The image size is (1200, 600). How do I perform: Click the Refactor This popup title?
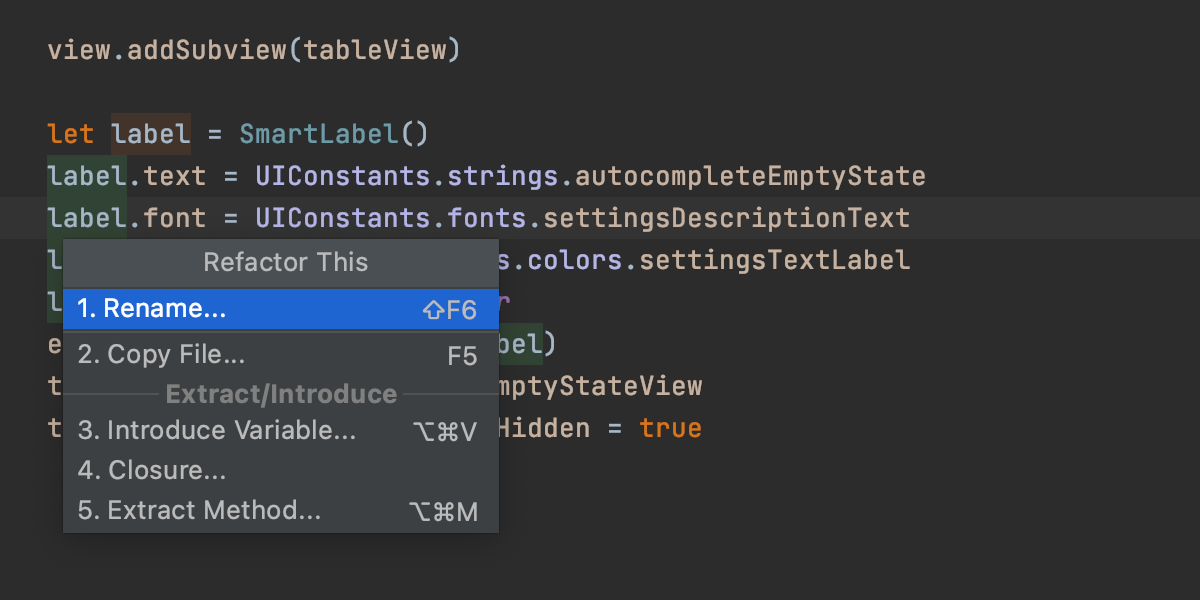coord(285,262)
